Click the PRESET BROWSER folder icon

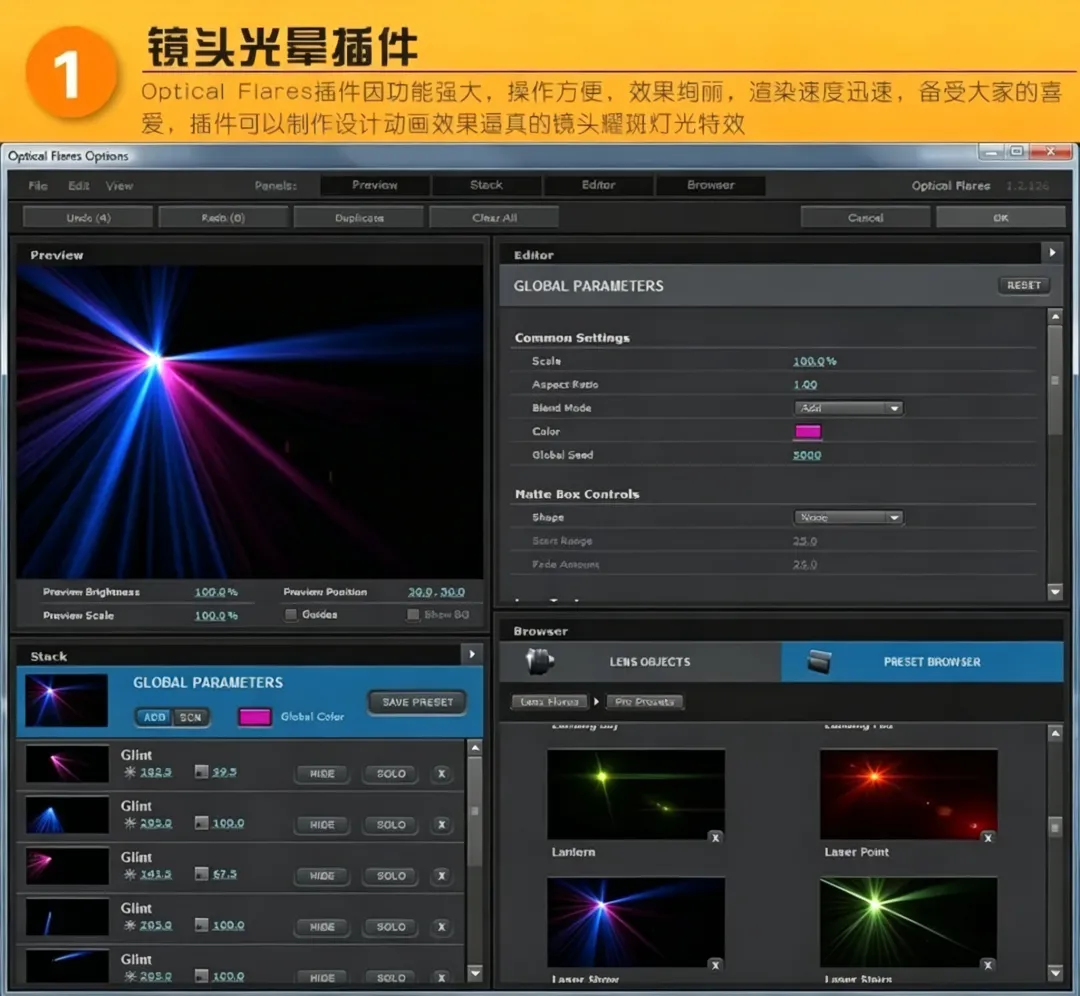(820, 661)
